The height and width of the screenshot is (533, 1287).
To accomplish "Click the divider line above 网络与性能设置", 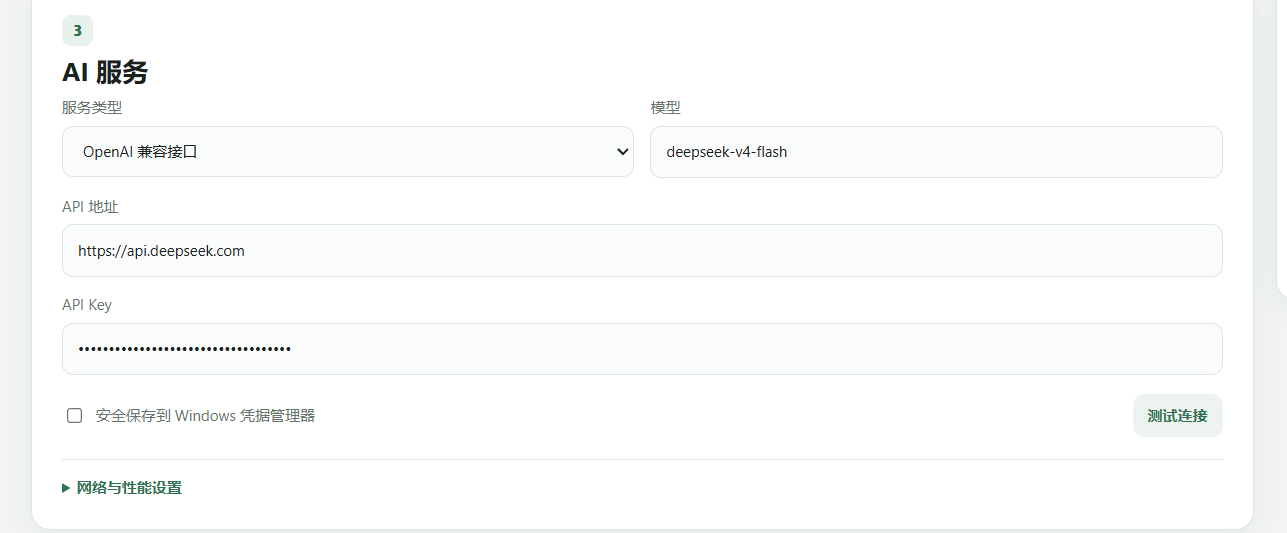I will (642, 459).
